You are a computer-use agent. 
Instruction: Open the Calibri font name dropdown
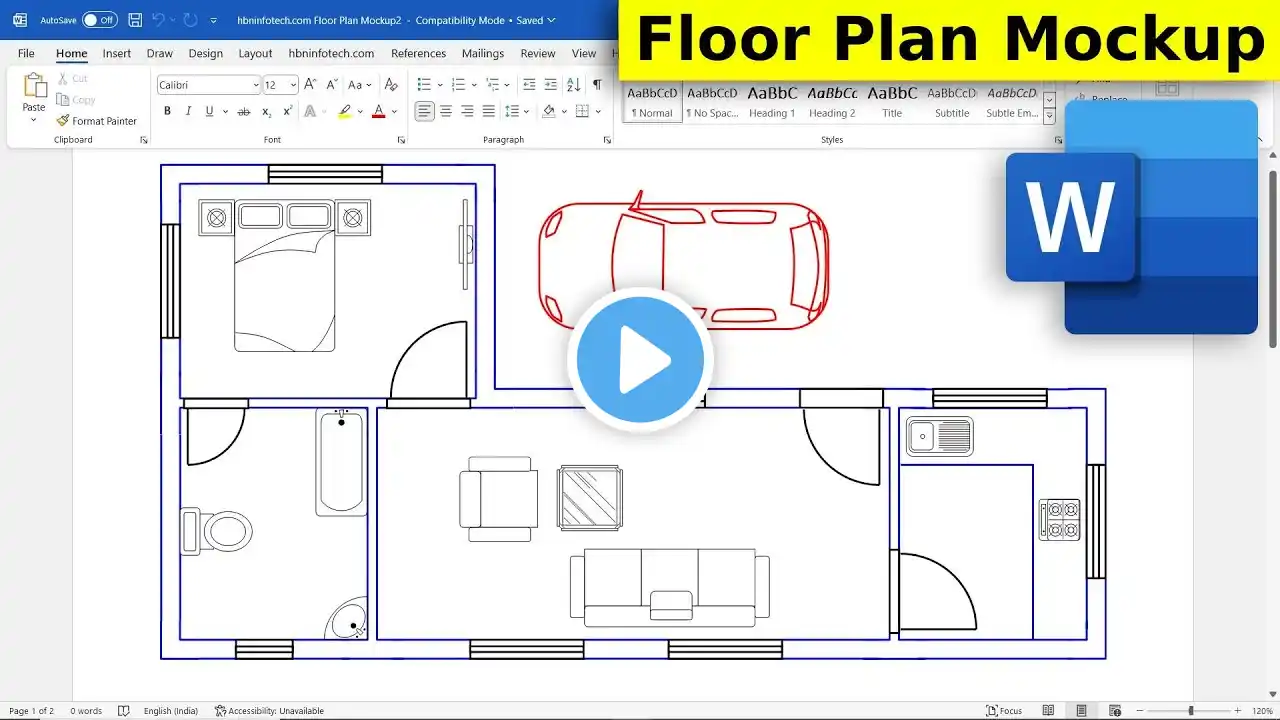pos(254,85)
